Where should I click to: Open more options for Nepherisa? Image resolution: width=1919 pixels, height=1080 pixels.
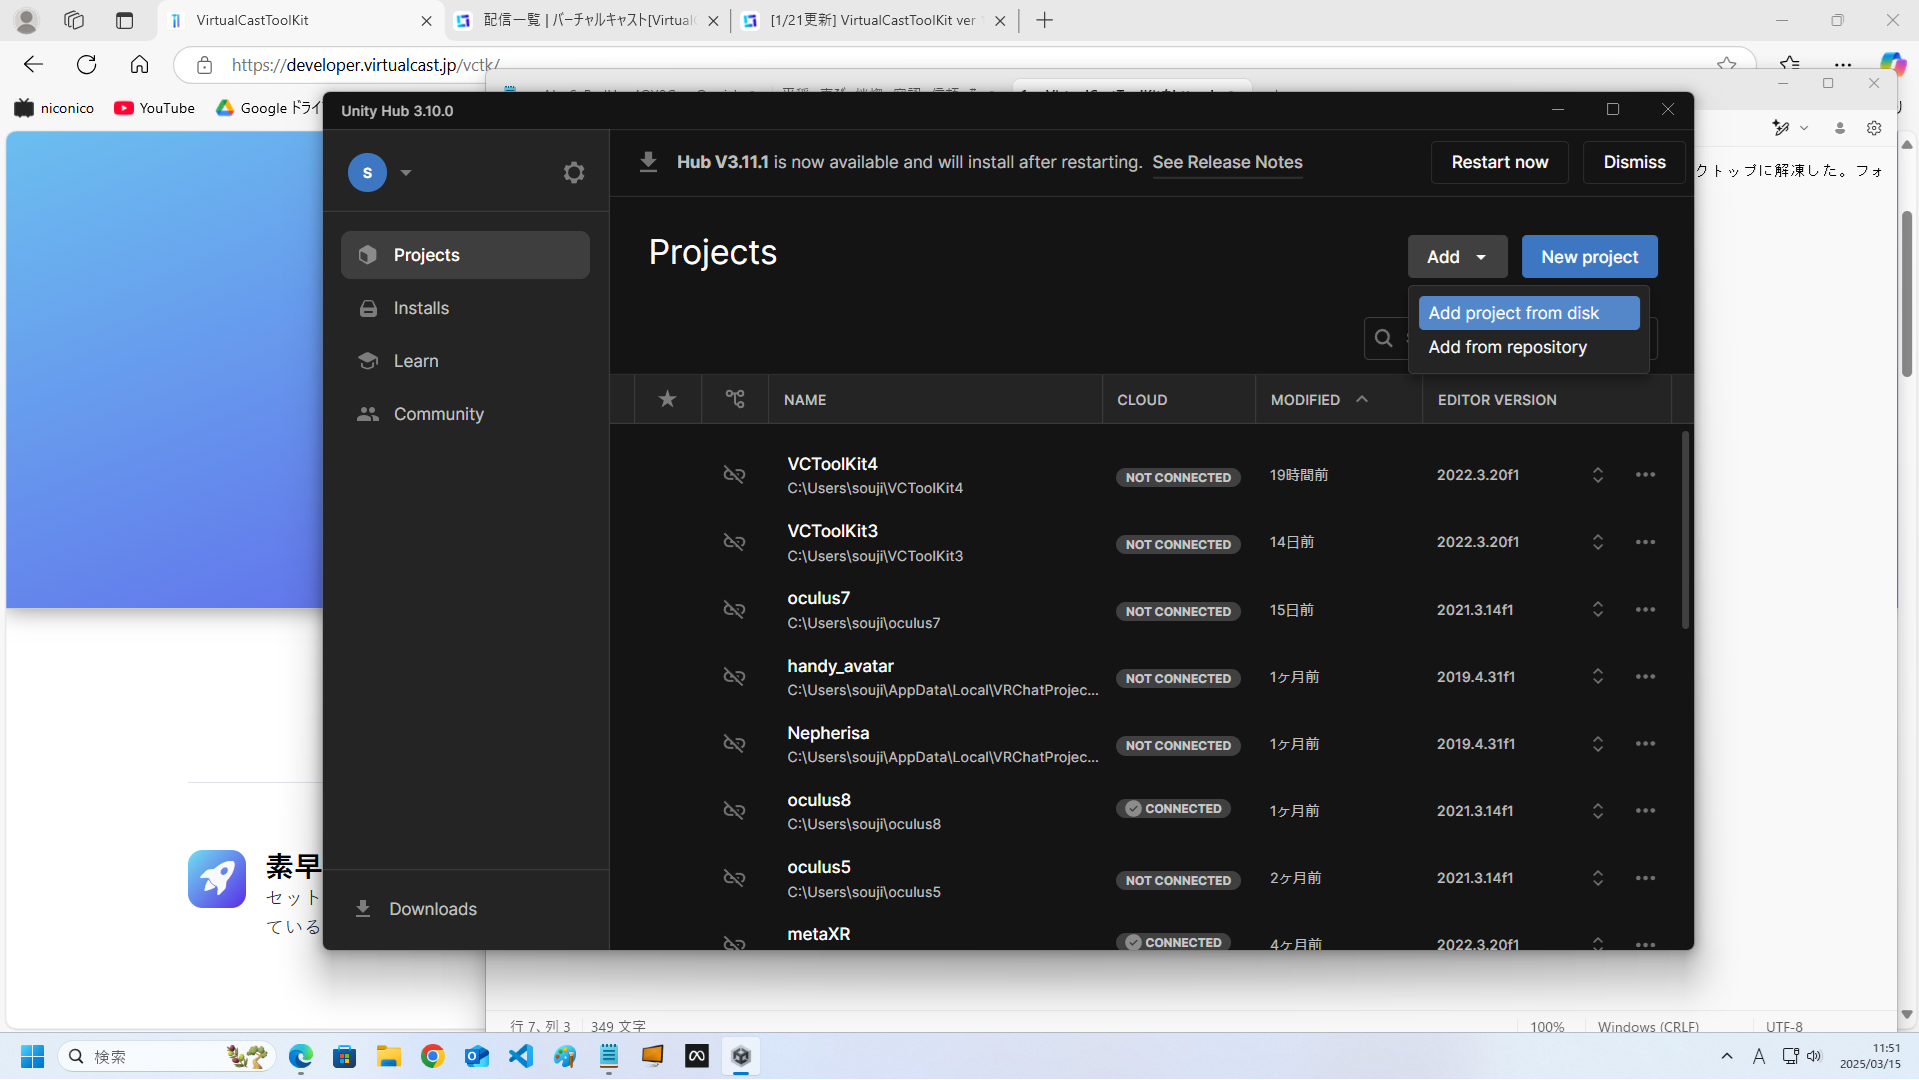[x=1645, y=744]
